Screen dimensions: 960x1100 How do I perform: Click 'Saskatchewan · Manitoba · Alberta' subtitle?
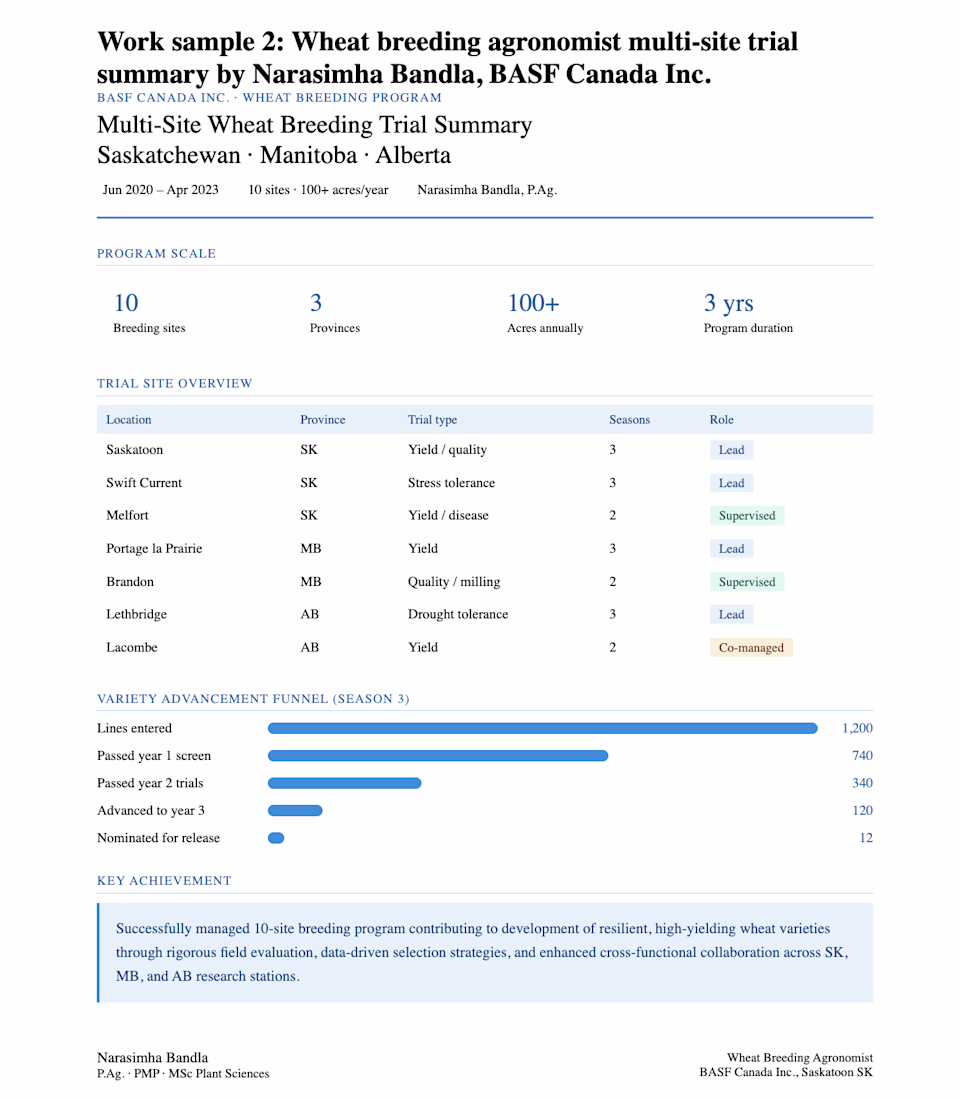coord(274,155)
